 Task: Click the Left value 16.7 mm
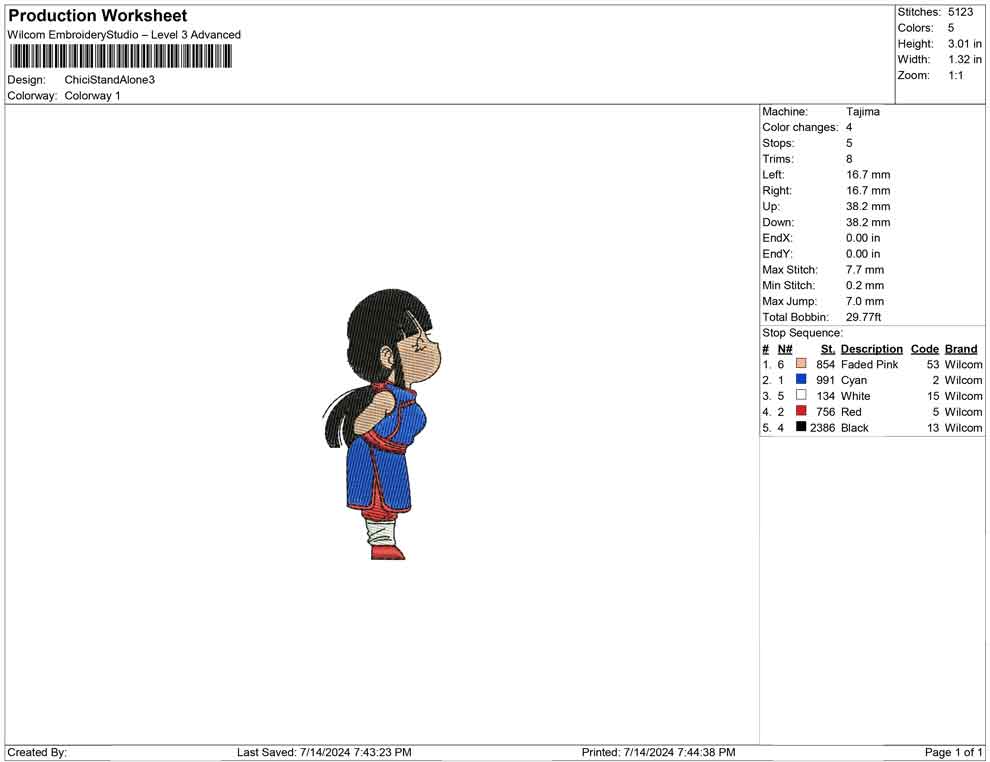868,175
